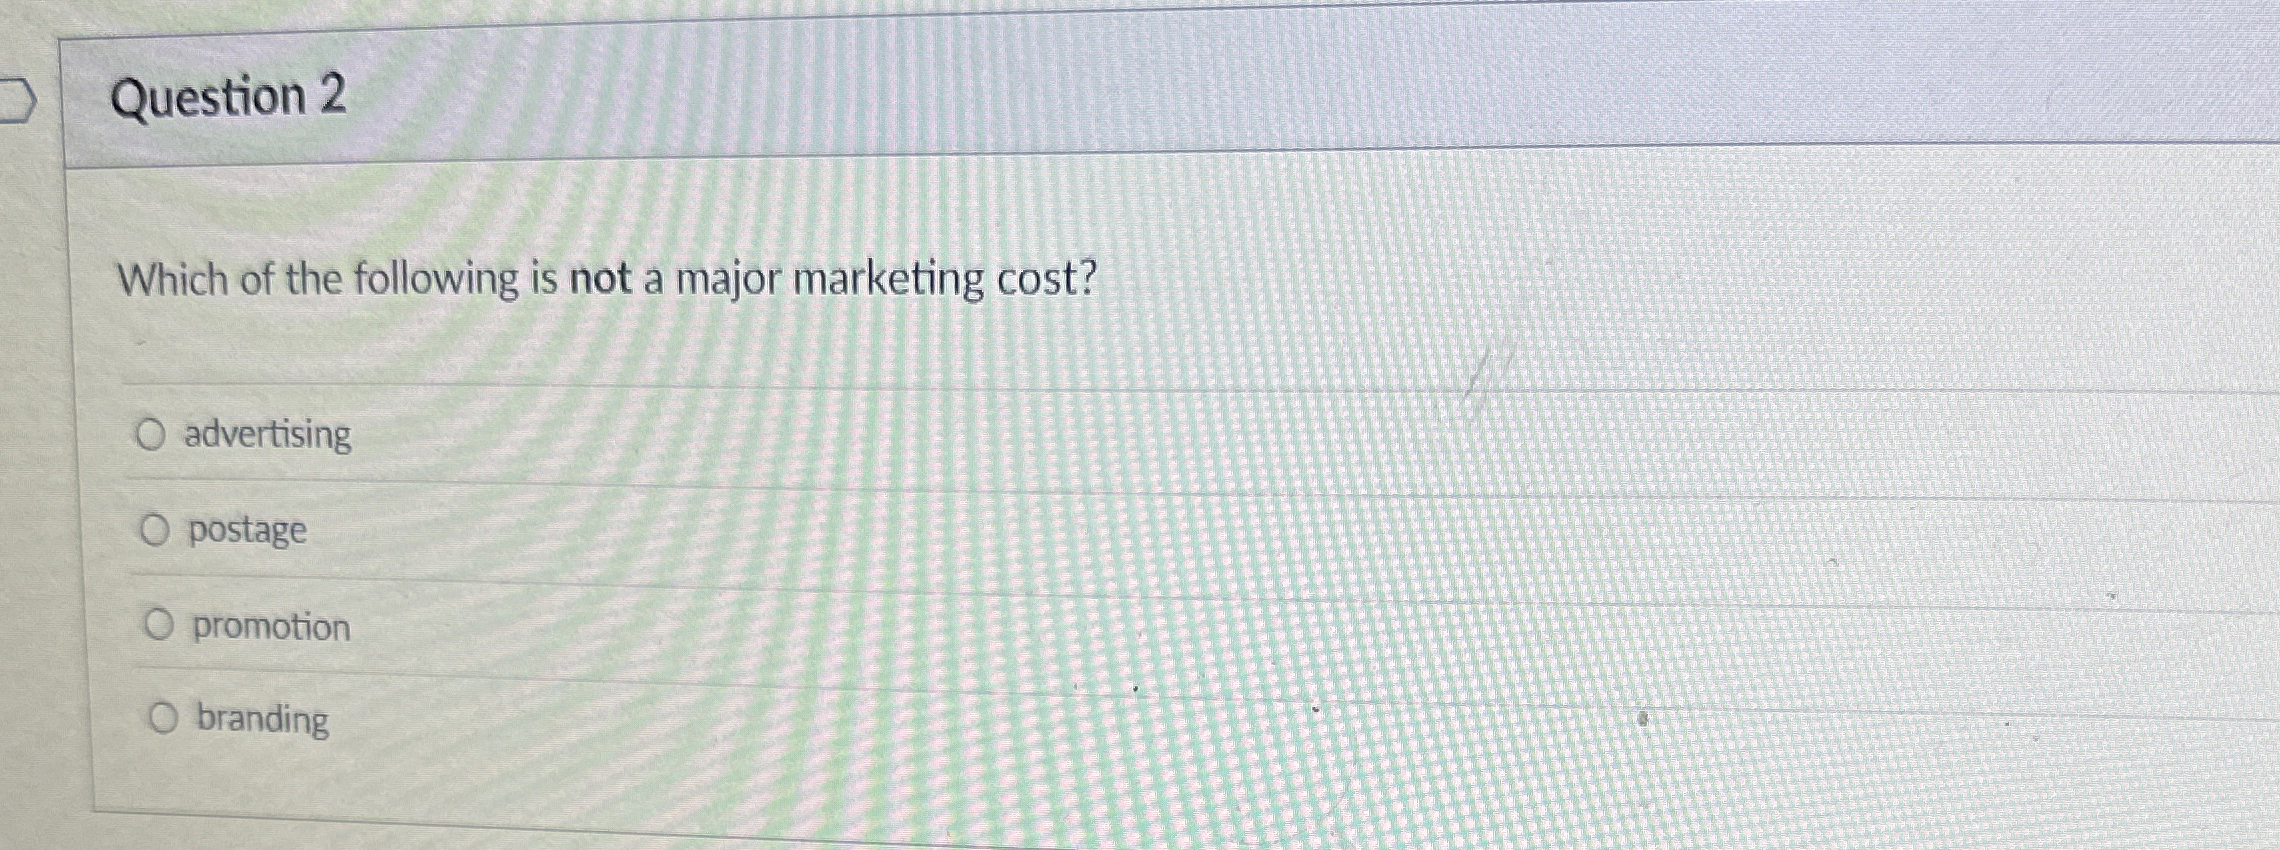
Task: Click the "branding" answer label
Action: 262,719
